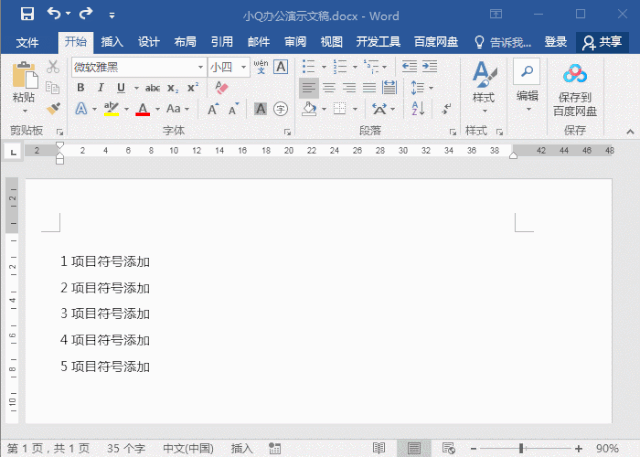Image resolution: width=640 pixels, height=457 pixels.
Task: Copy selection with the copy icon
Action: pos(53,87)
